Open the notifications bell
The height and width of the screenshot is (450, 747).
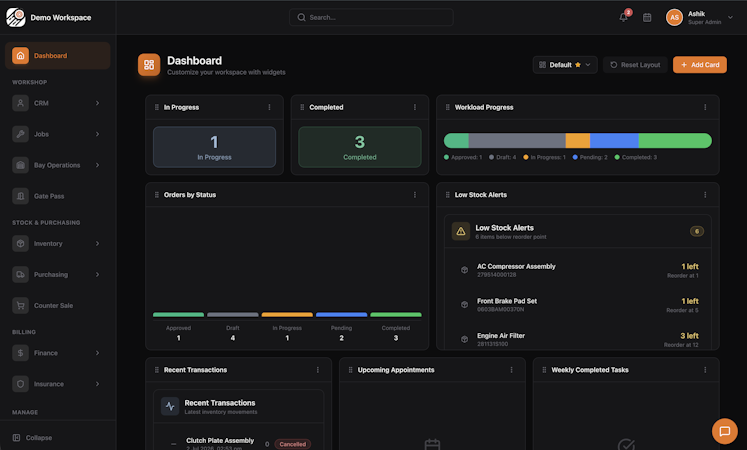click(624, 17)
